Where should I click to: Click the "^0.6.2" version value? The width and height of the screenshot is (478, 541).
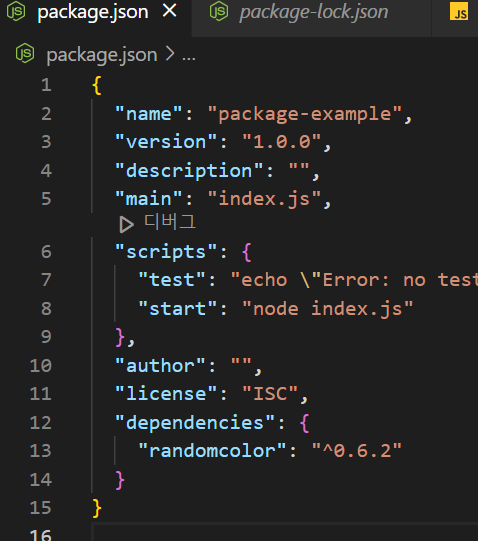(x=357, y=451)
